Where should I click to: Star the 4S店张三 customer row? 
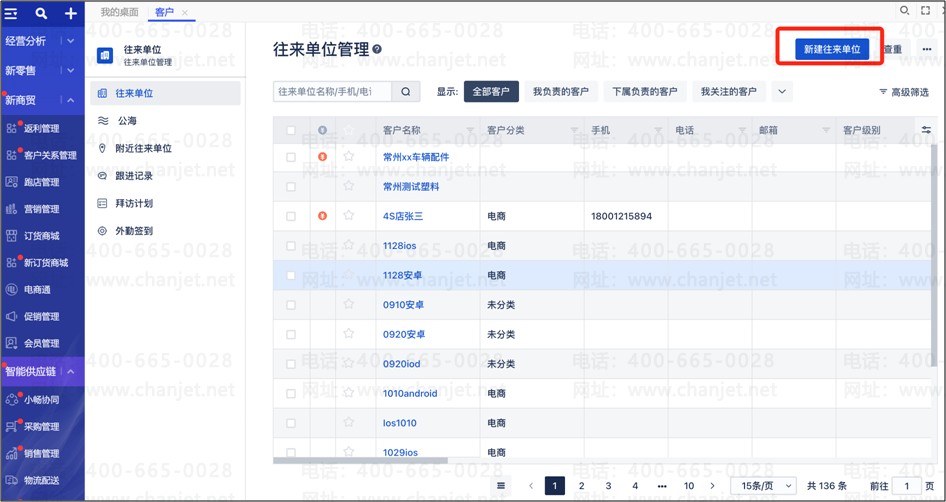349,216
